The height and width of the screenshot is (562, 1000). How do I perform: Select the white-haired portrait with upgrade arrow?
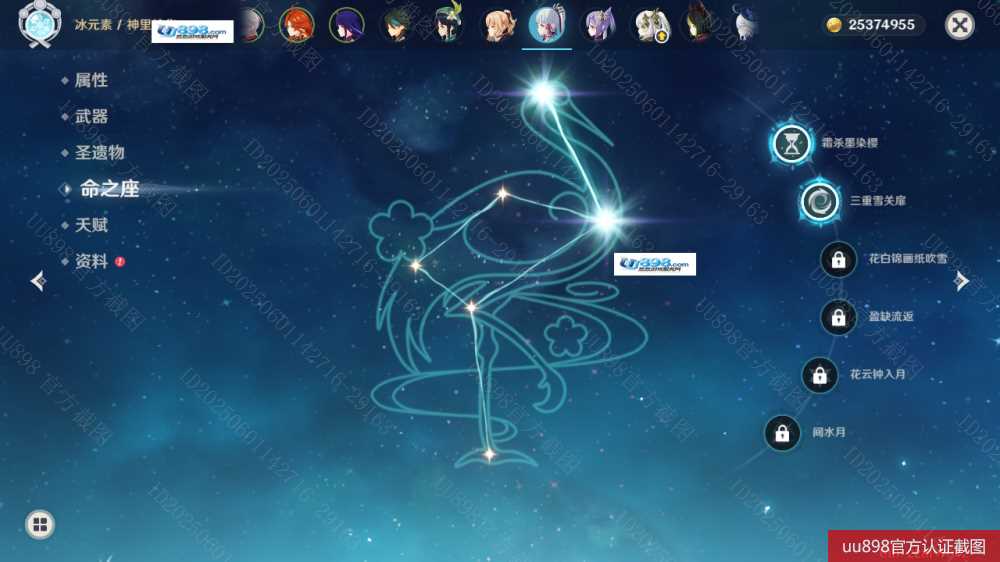[649, 25]
